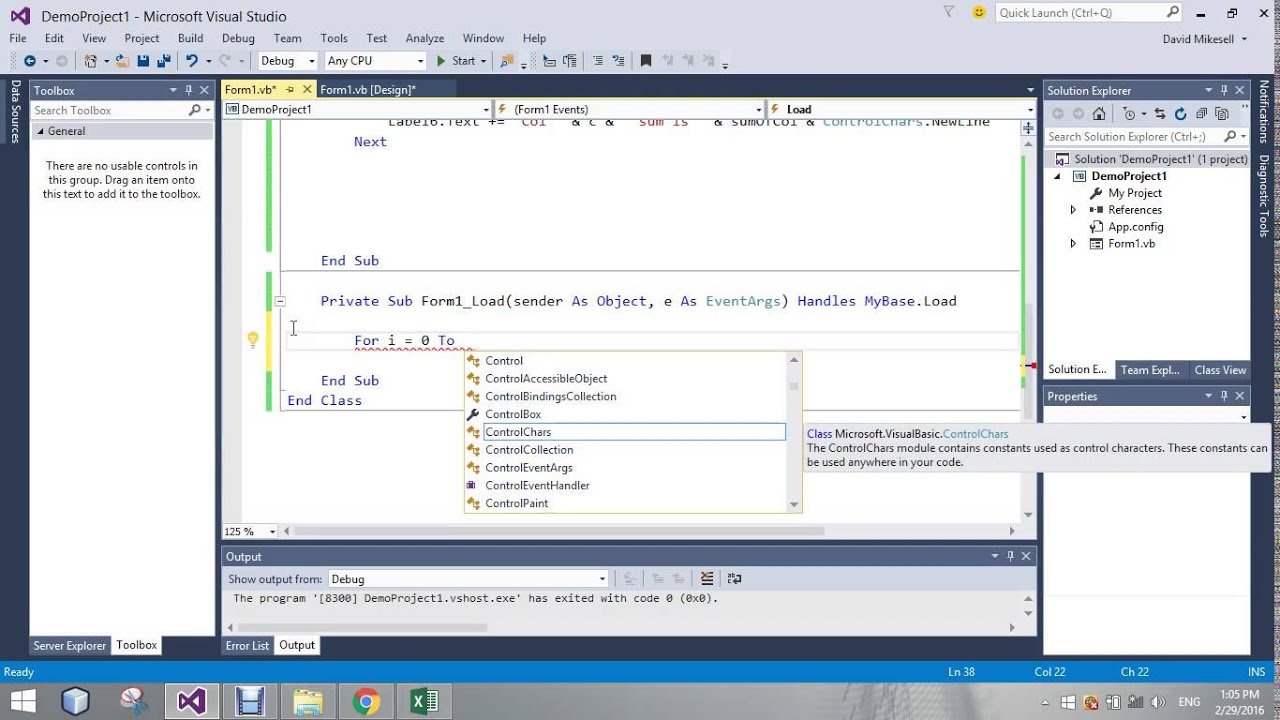The width and height of the screenshot is (1280, 720).
Task: Click the Open File toolbar icon
Action: [123, 61]
